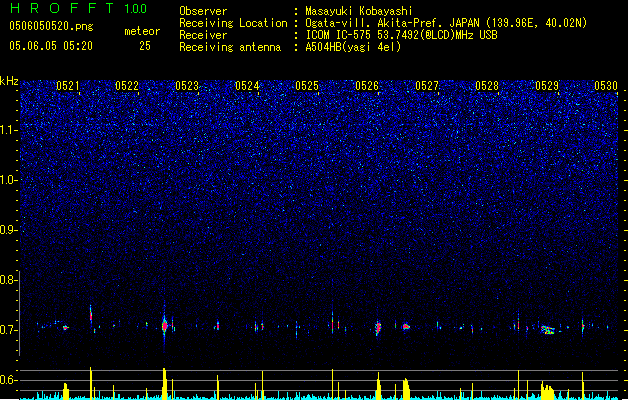Click the 0523 time marker
Viewport: 629px width, 400px height.
[x=187, y=86]
